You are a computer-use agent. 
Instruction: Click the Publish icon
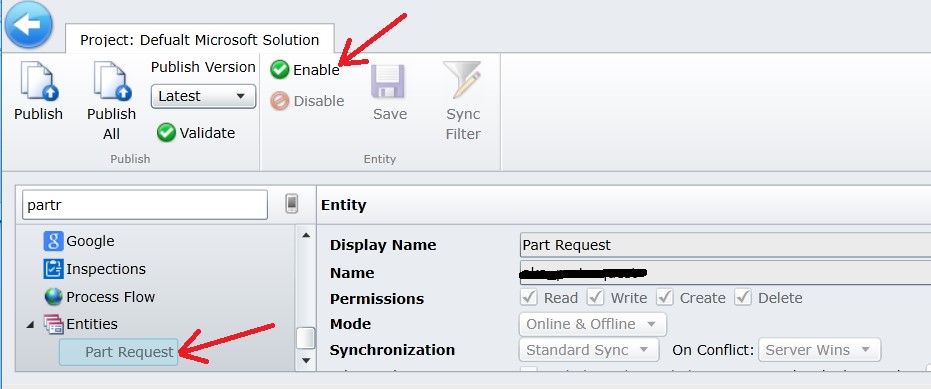(x=39, y=83)
